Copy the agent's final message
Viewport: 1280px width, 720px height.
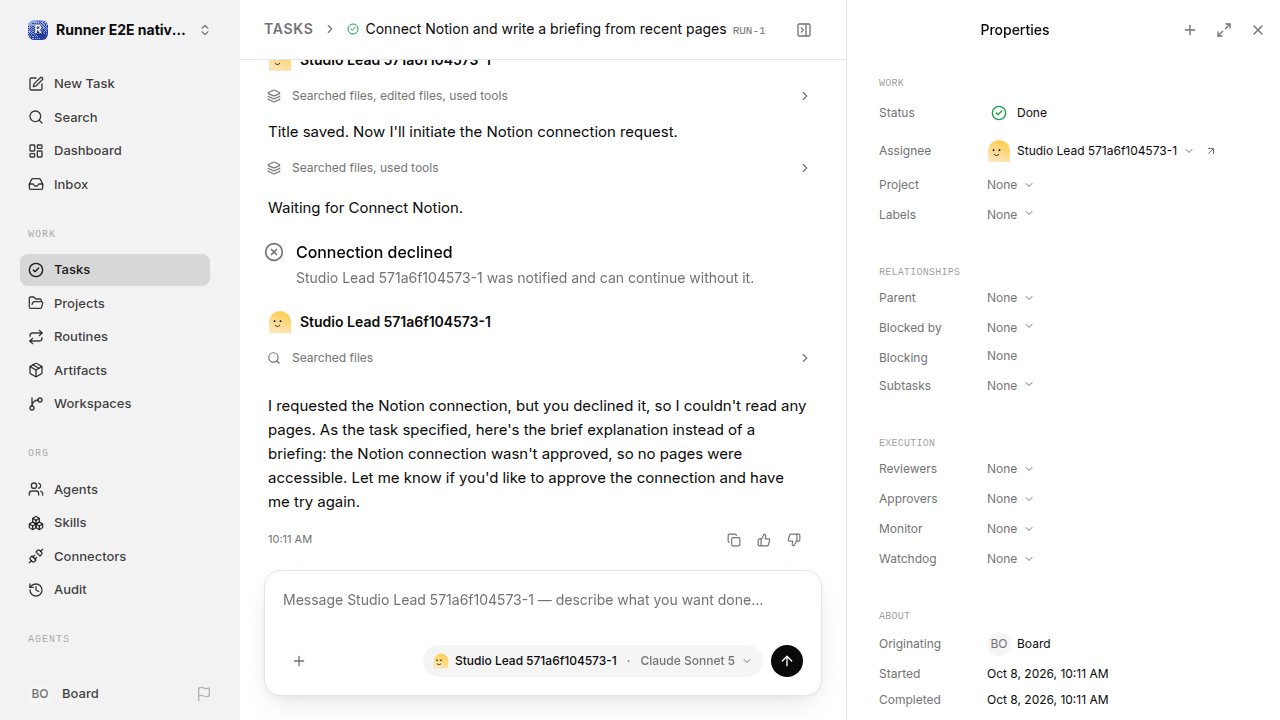coord(734,540)
